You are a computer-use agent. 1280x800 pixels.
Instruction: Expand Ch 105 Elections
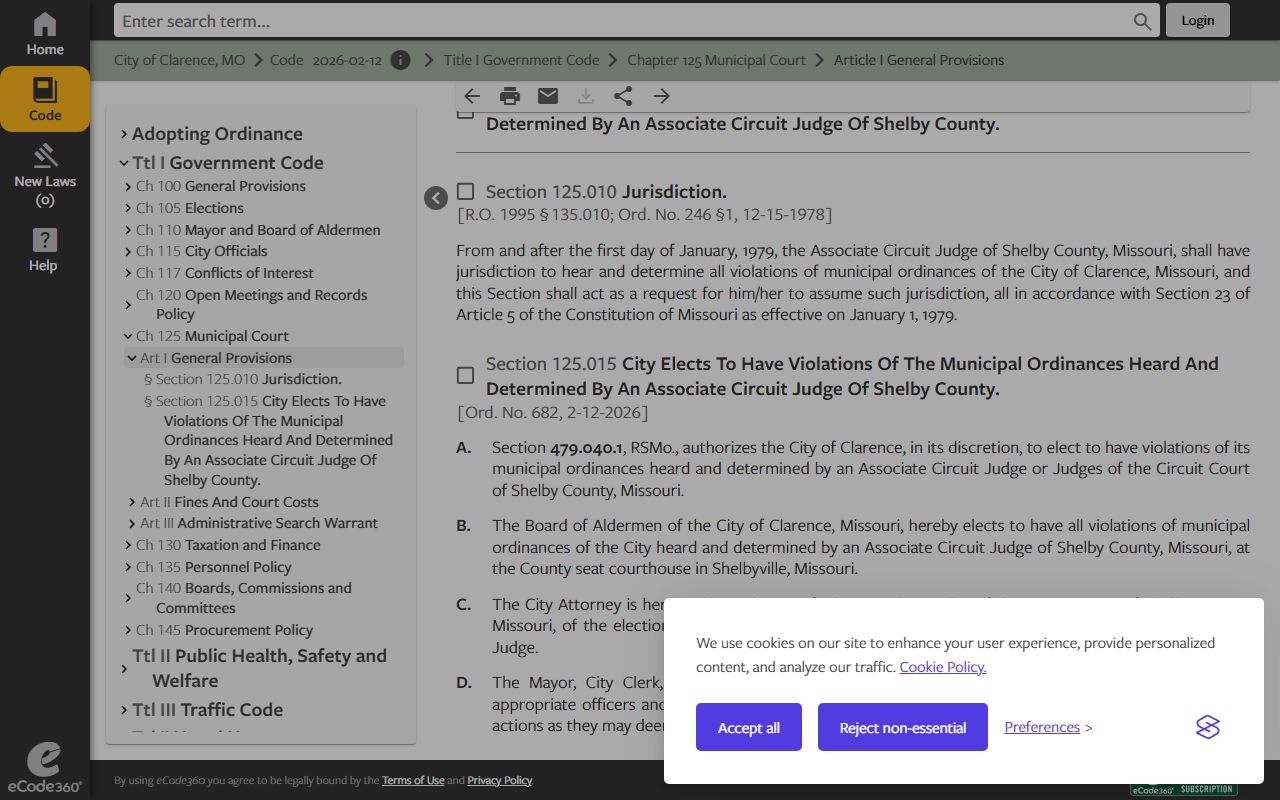tap(128, 208)
